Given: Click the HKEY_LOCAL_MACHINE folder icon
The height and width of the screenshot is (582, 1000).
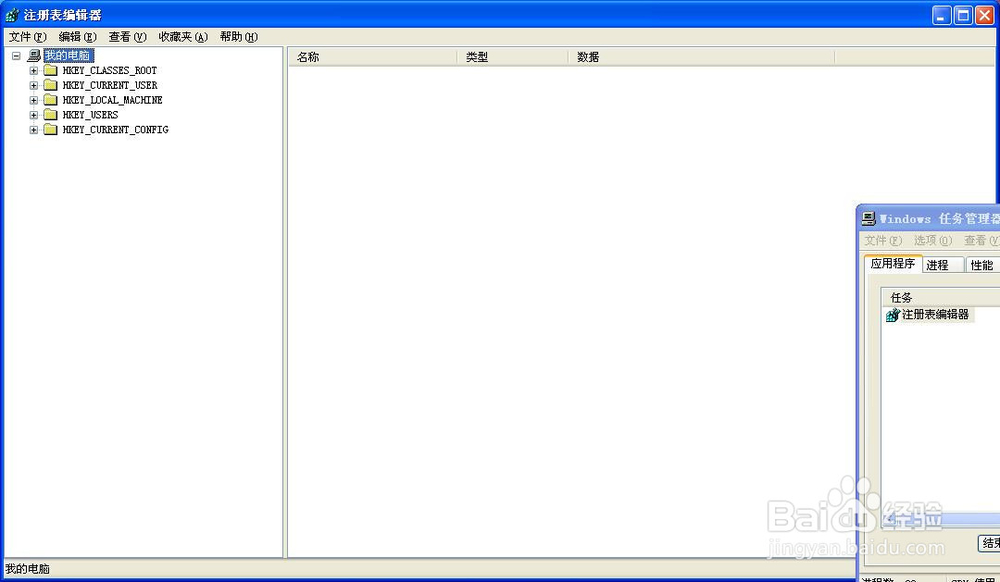Looking at the screenshot, I should [50, 99].
